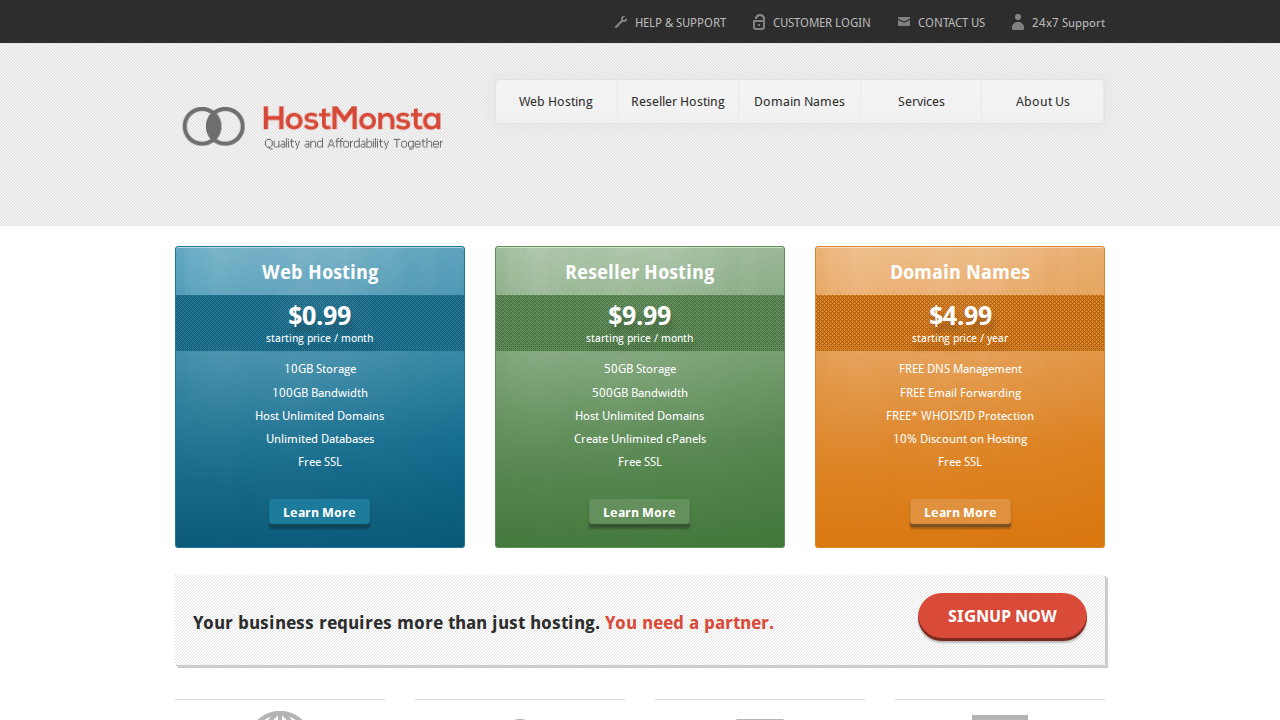Image resolution: width=1280 pixels, height=720 pixels.
Task: Open the CONTACT US link
Action: [951, 22]
